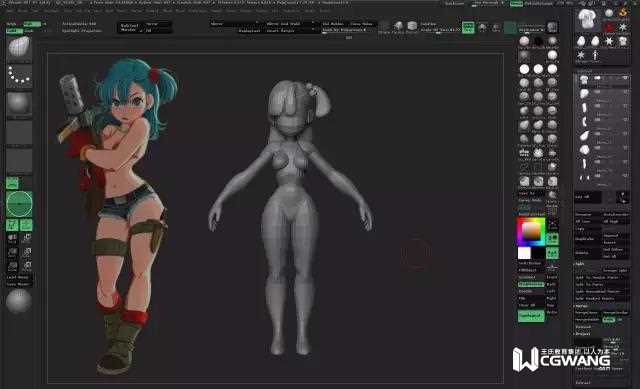Click the subtool reorder arrows icon beside List All
640x389 pixels.
pyautogui.click(x=623, y=197)
